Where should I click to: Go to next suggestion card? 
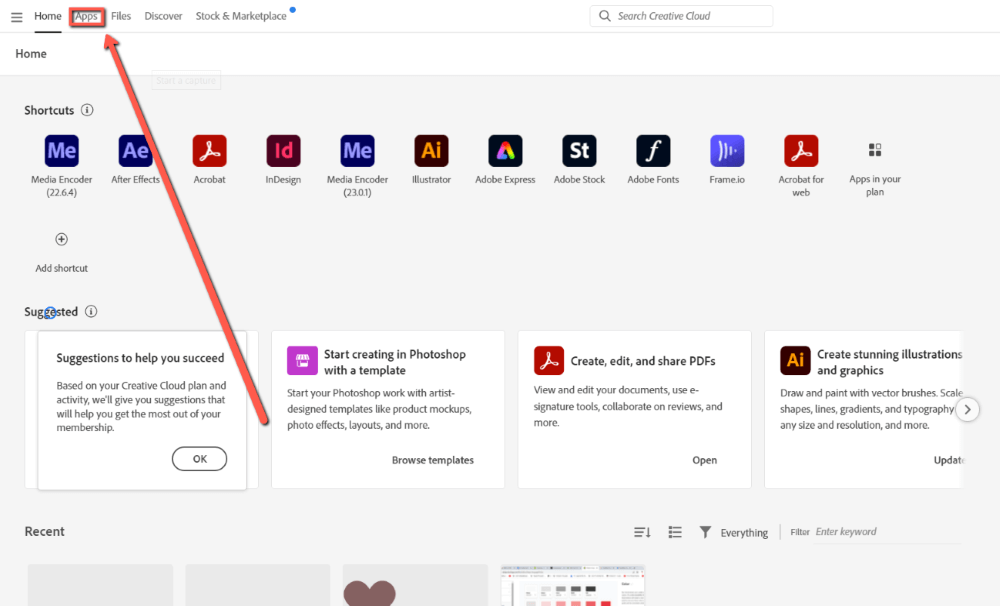(x=967, y=410)
